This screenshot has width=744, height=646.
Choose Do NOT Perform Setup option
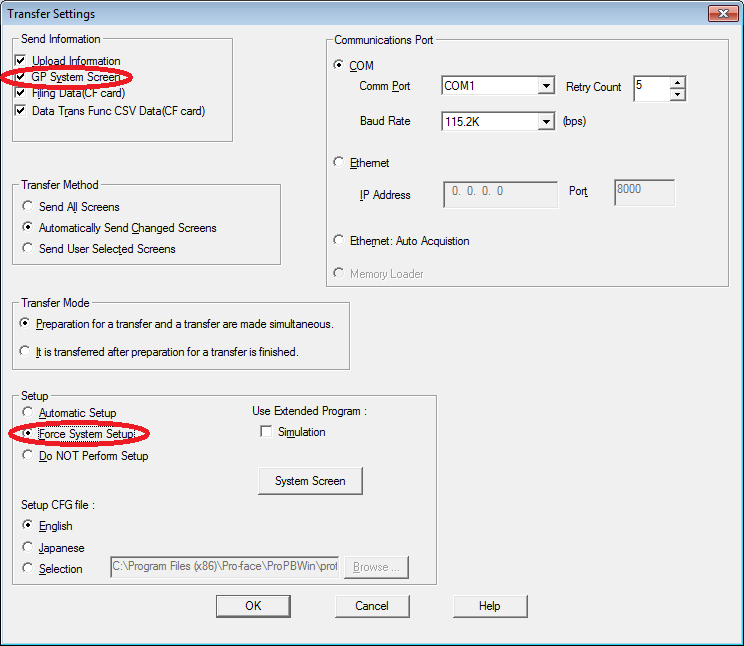[28, 456]
